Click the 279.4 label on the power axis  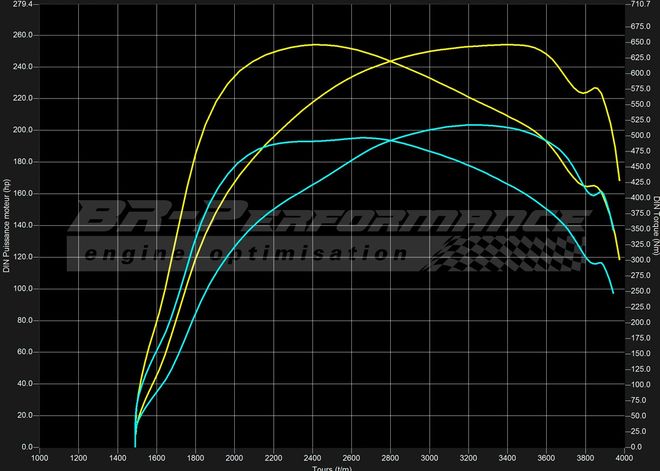(x=19, y=5)
